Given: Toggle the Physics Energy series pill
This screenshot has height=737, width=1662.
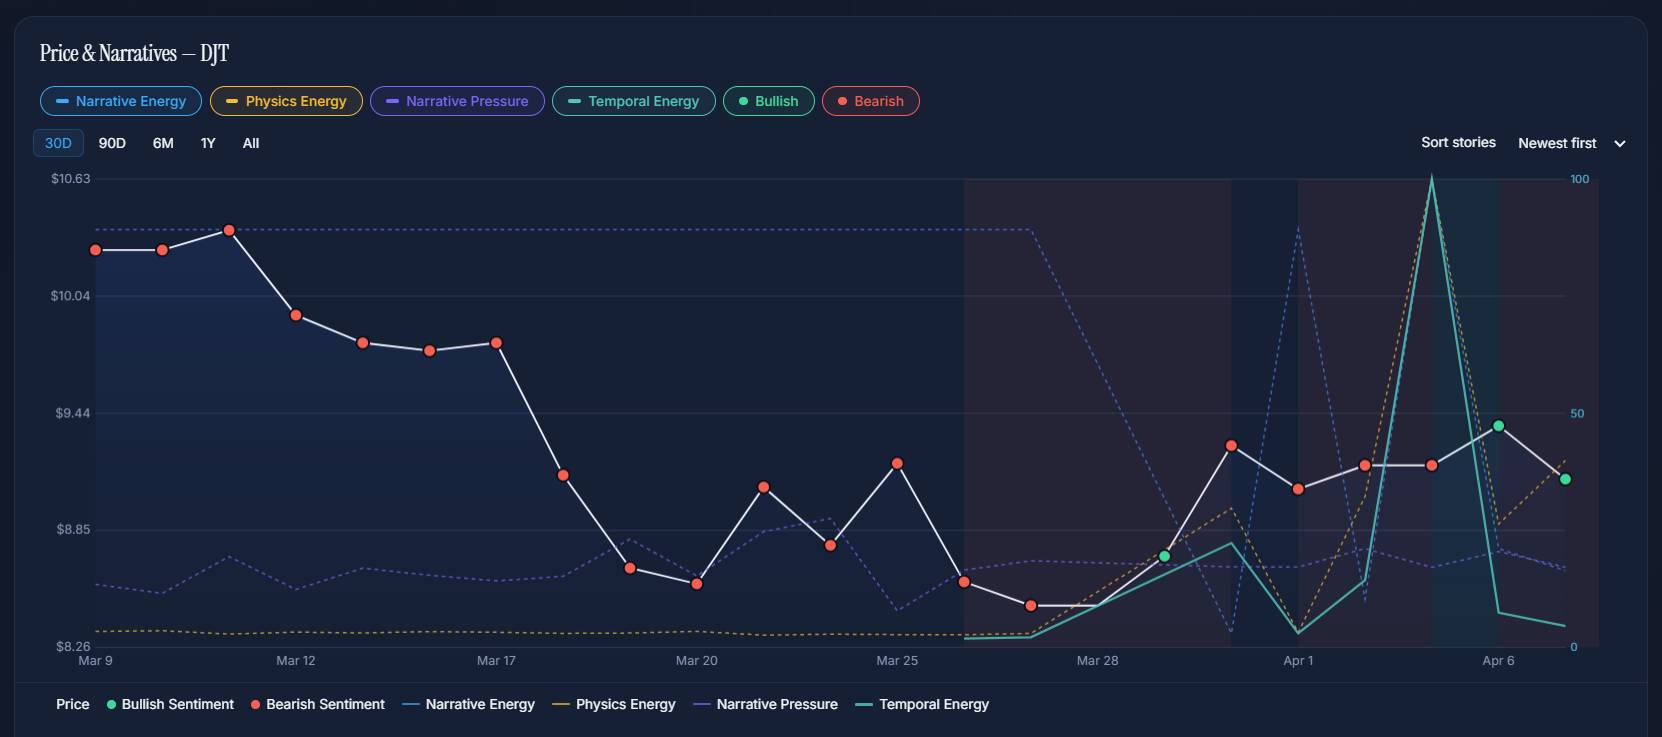Looking at the screenshot, I should click(286, 101).
